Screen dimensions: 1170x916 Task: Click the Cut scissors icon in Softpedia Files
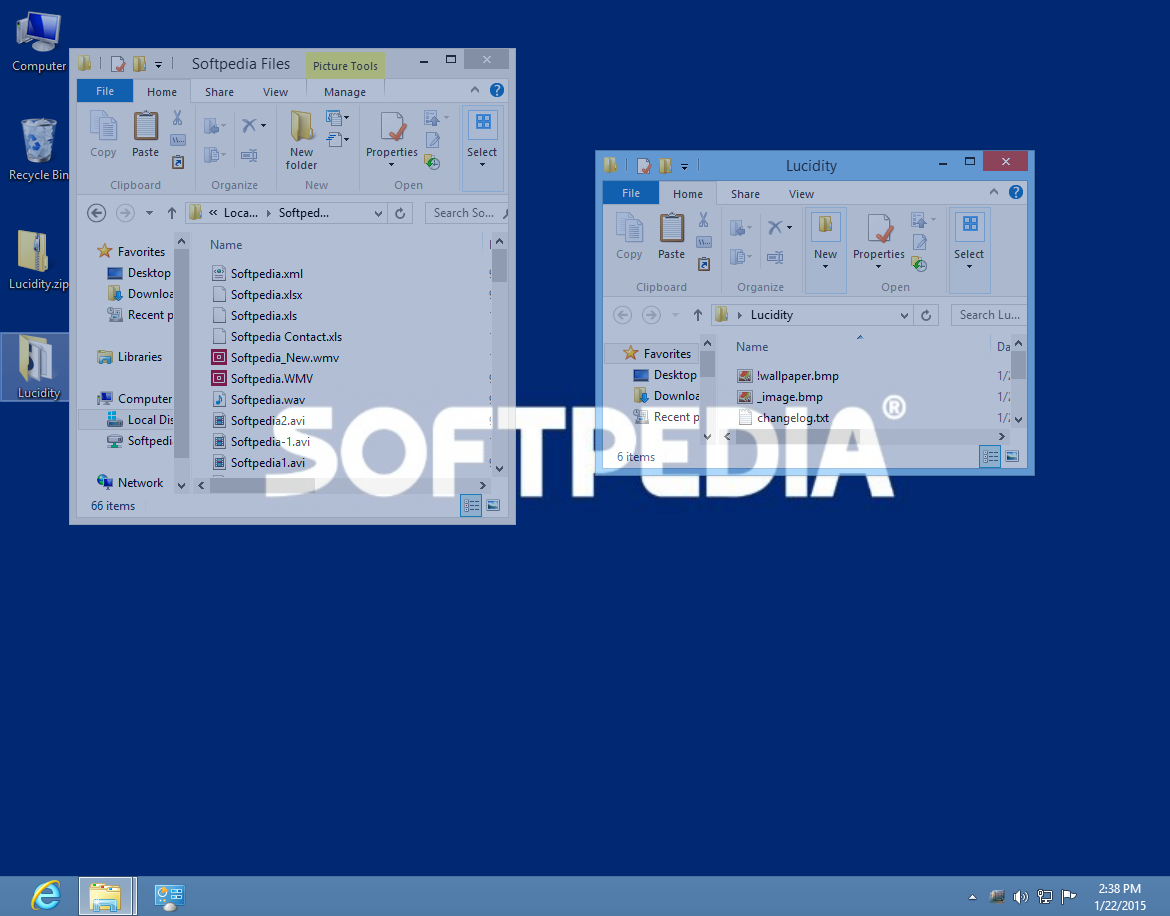pos(178,118)
